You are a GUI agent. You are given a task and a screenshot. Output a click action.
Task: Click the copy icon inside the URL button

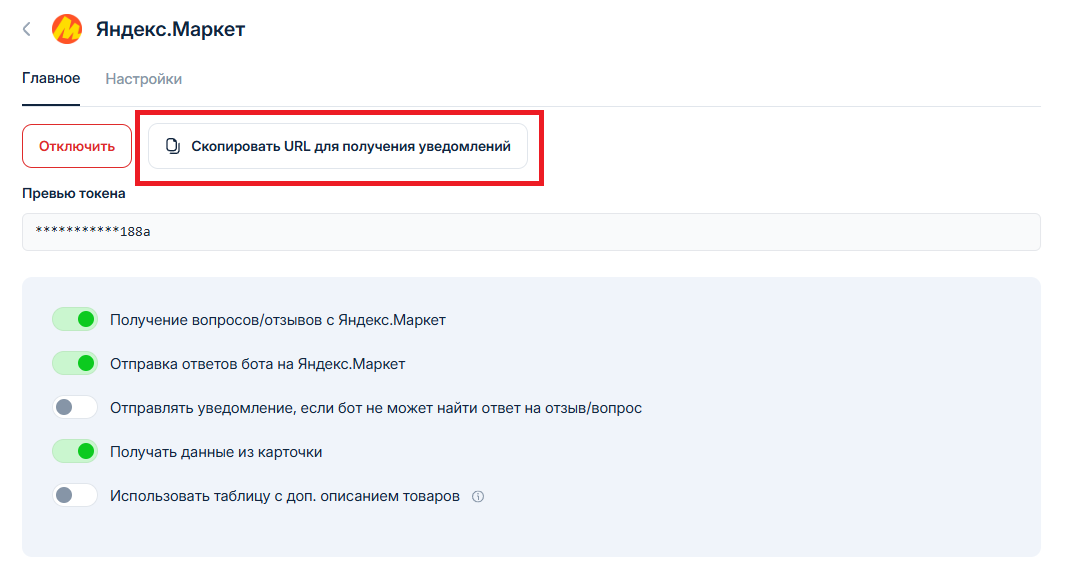pos(172,146)
